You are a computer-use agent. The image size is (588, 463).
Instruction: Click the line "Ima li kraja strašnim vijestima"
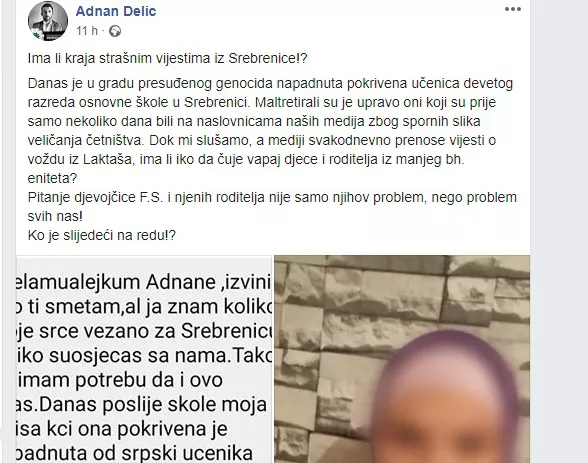pos(168,58)
